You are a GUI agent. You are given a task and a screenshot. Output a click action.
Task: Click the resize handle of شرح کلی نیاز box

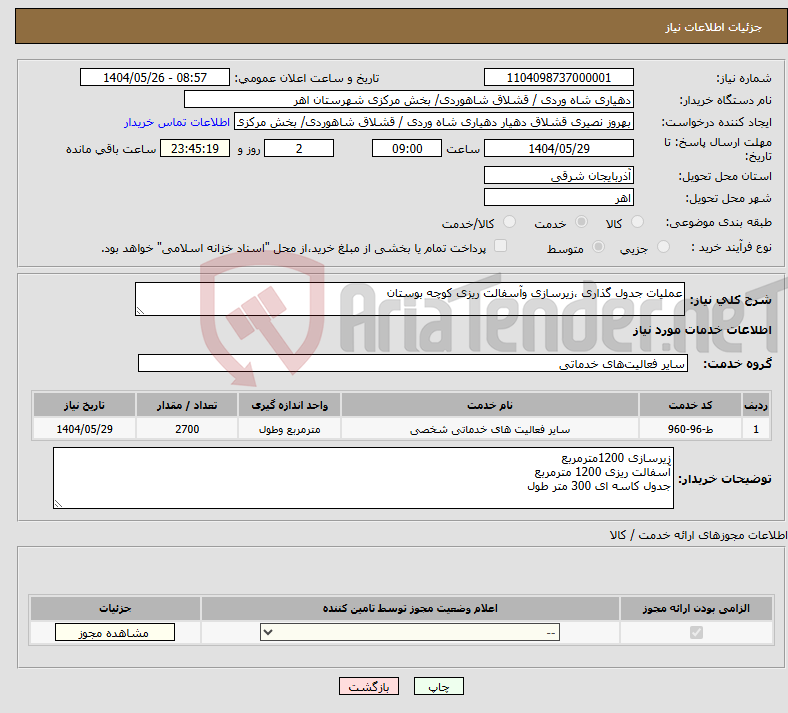tap(140, 311)
